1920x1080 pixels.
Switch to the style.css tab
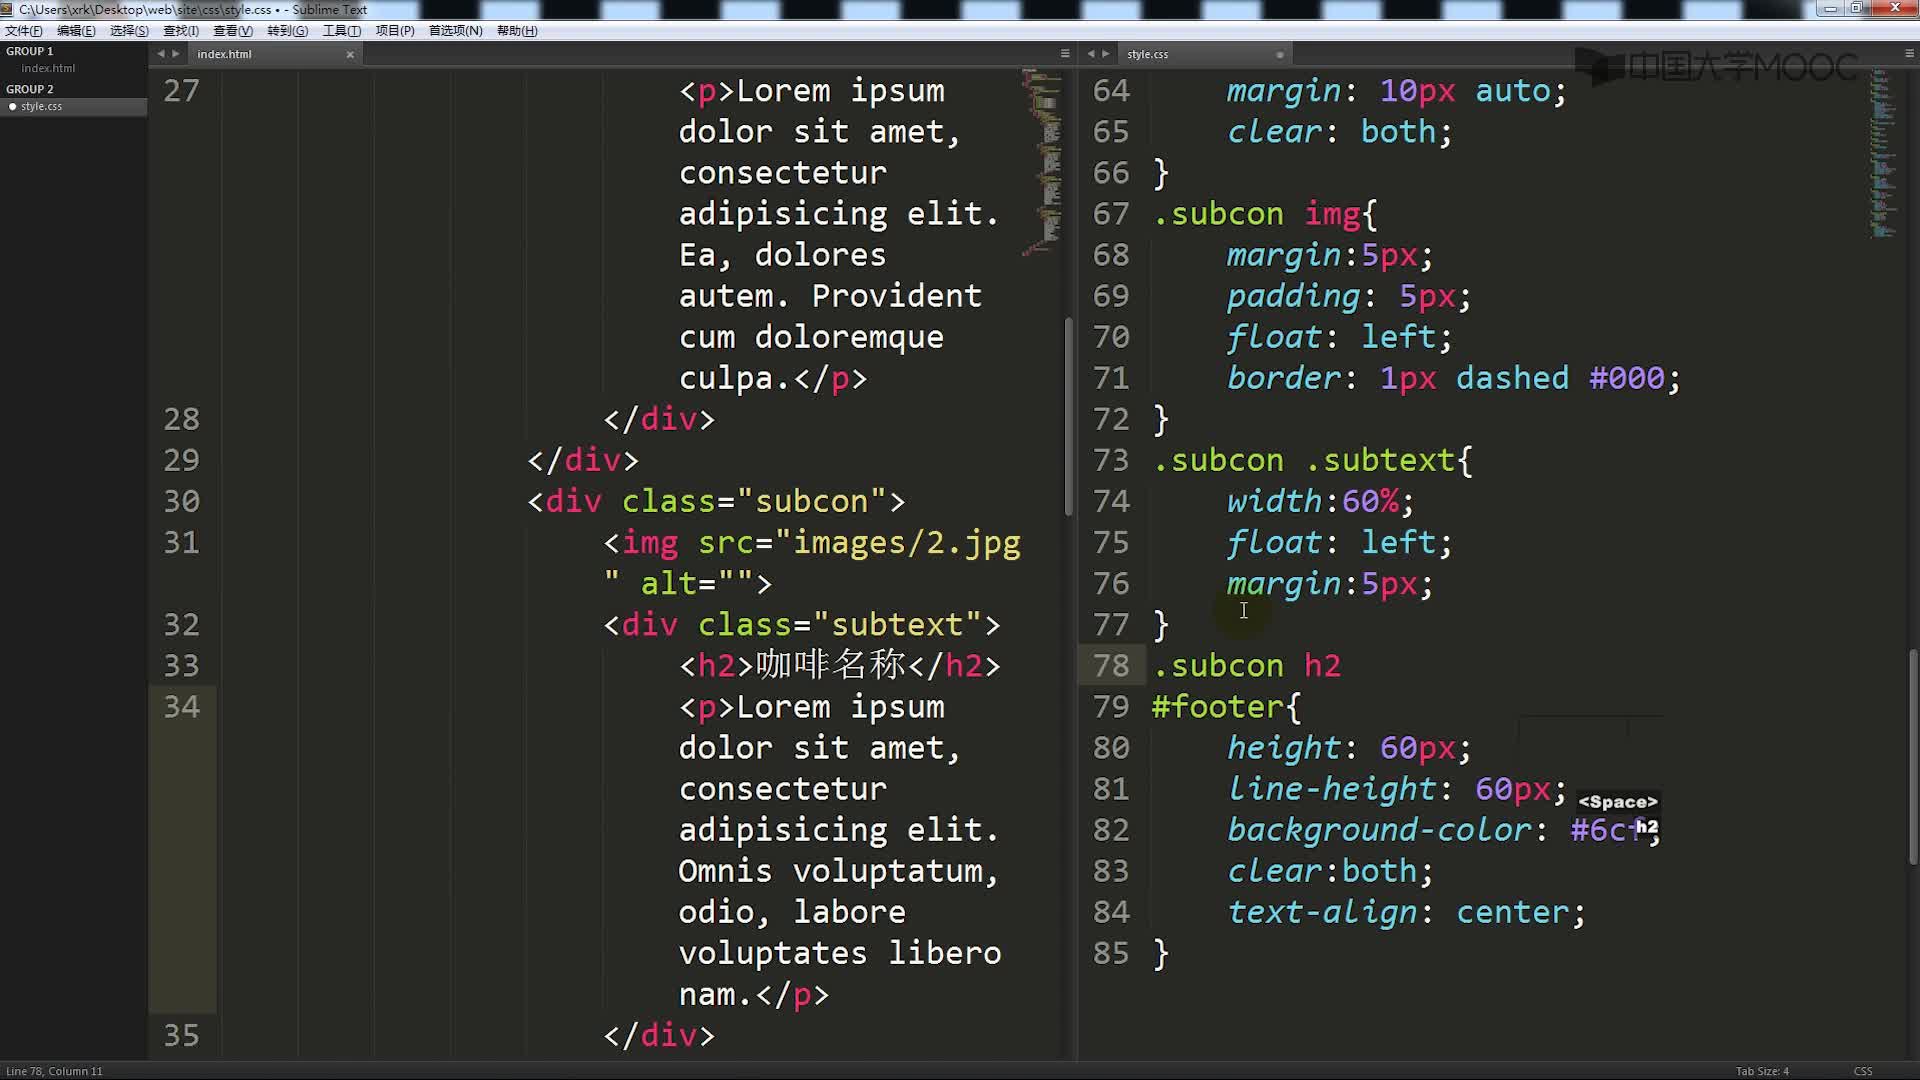point(1147,54)
